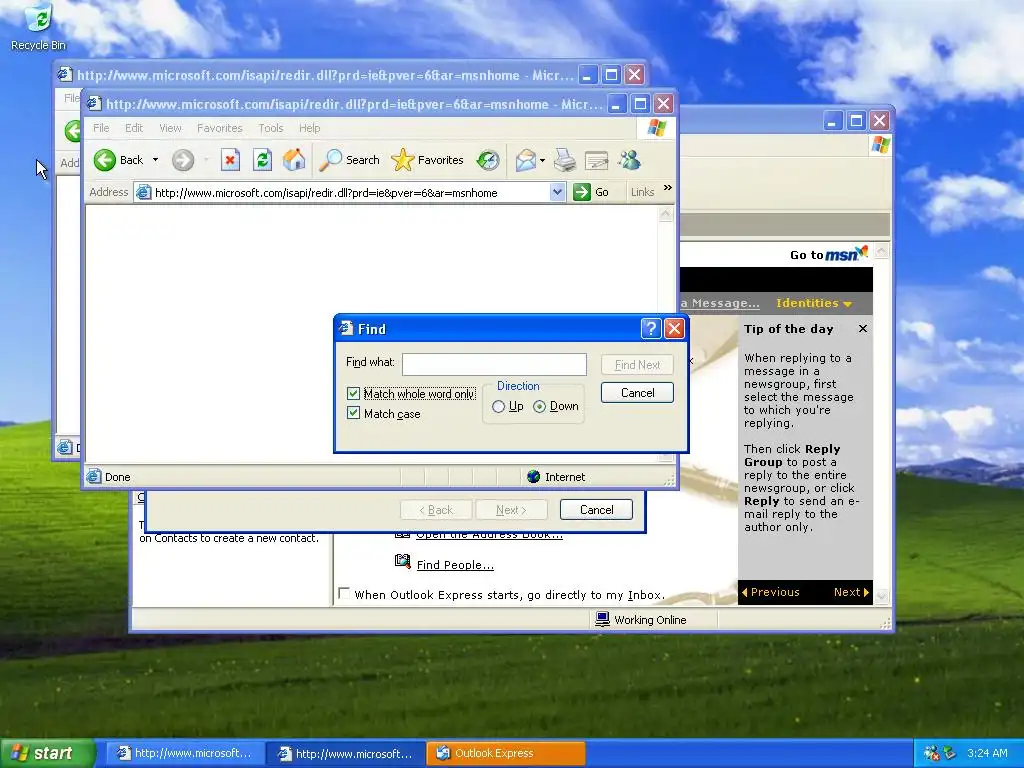Click the Find People address book icon
1024x768 pixels.
[x=403, y=562]
